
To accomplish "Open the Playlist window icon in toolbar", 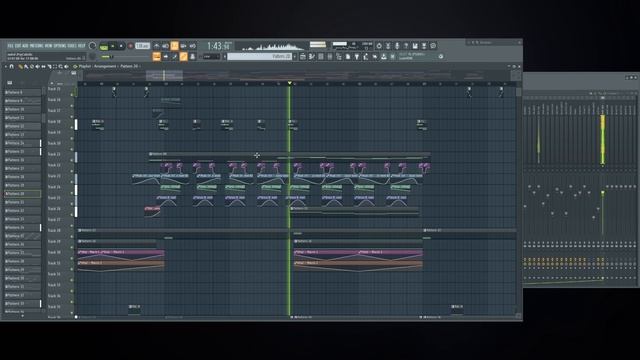I will (x=302, y=57).
